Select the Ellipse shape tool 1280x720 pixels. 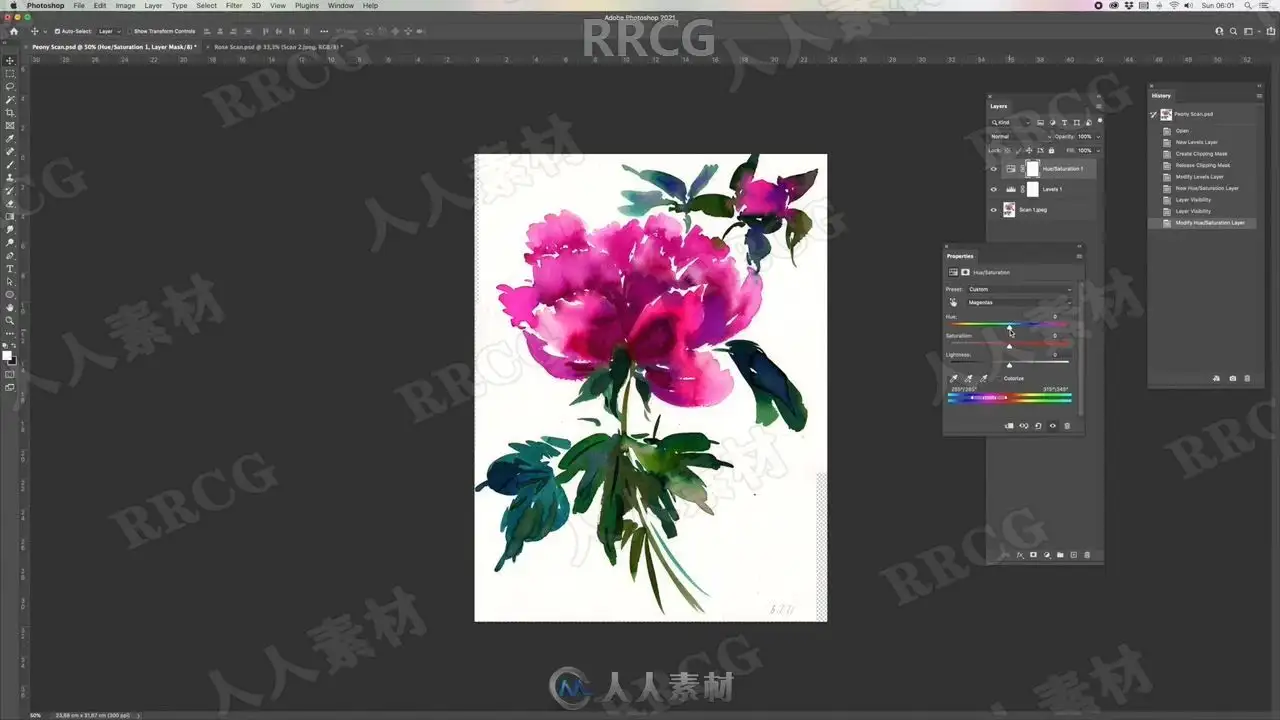pos(11,294)
